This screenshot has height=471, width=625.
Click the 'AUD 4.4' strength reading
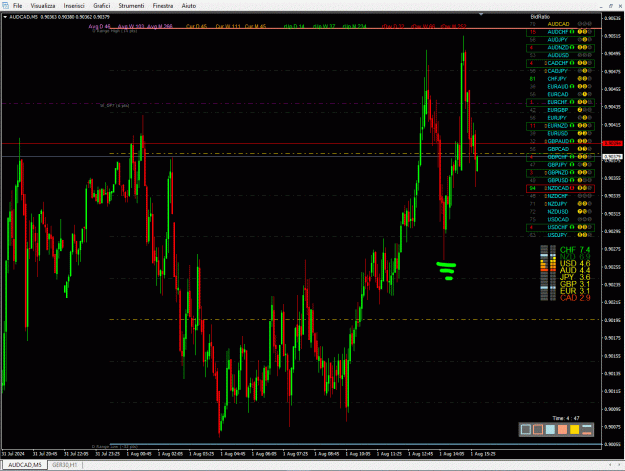[x=575, y=270]
